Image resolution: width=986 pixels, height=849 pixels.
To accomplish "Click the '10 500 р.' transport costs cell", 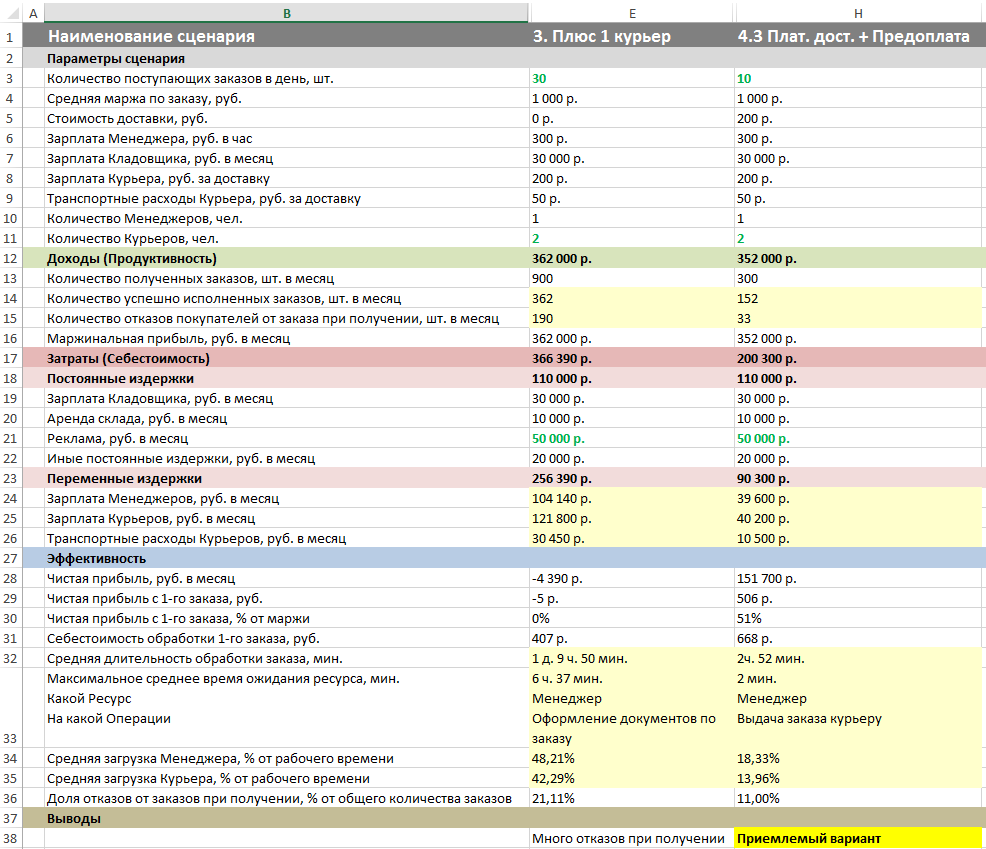I will click(x=858, y=539).
